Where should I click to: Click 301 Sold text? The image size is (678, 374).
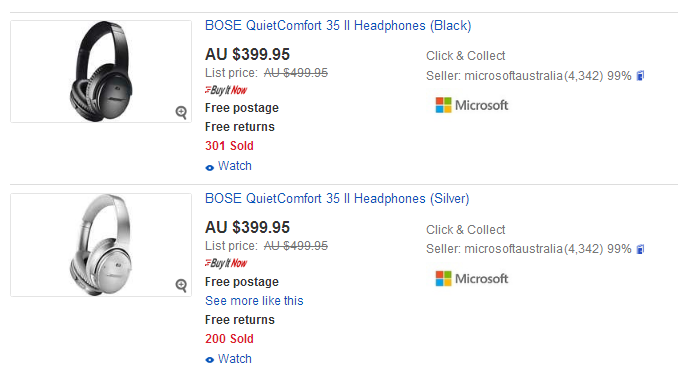tap(229, 146)
